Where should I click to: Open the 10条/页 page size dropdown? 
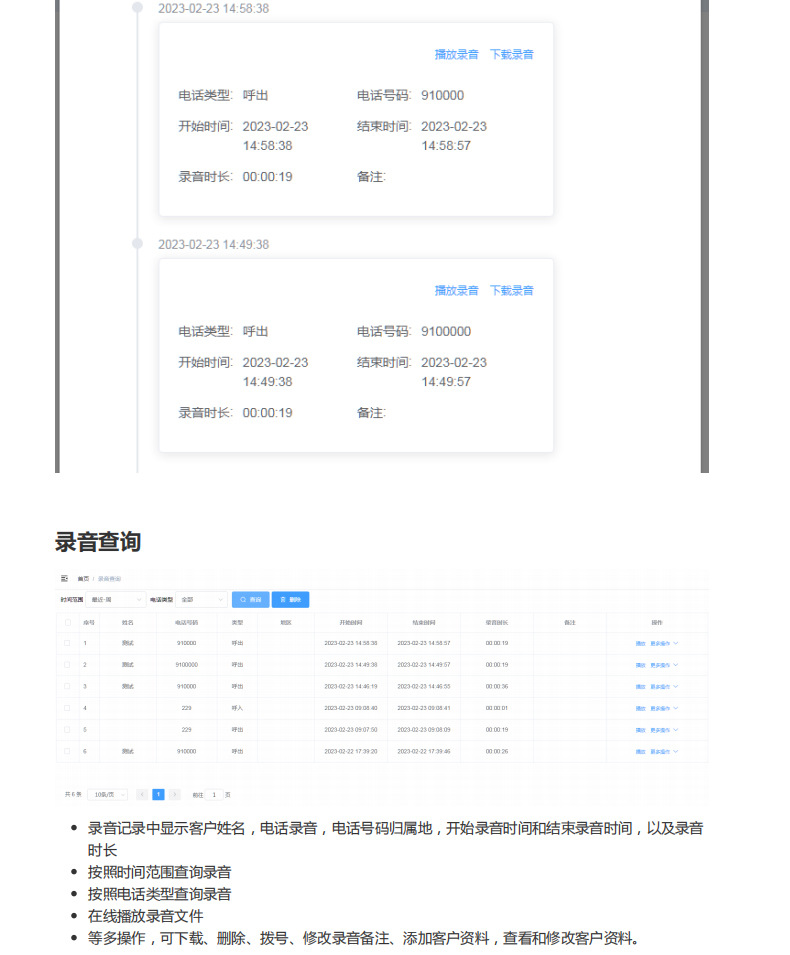(107, 795)
